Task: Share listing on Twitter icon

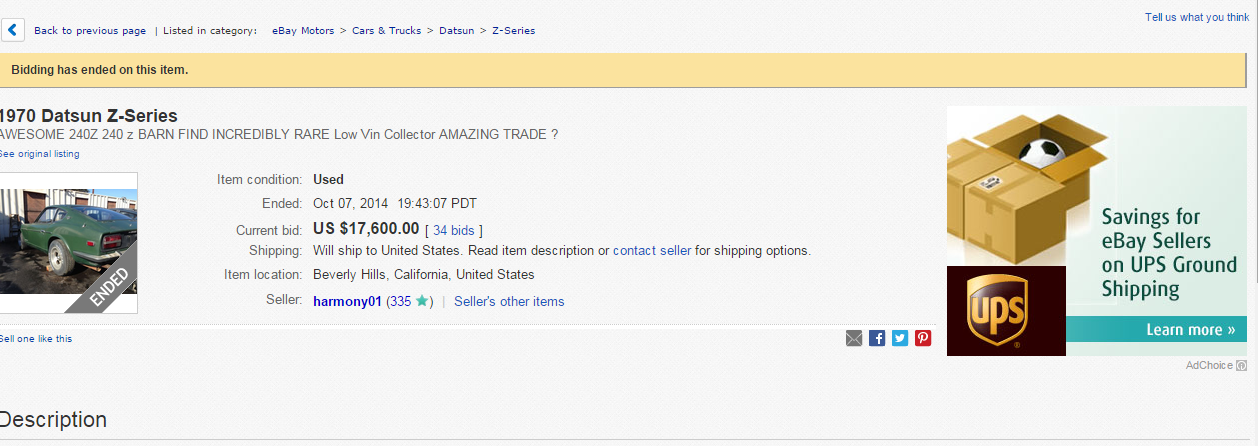Action: 900,338
